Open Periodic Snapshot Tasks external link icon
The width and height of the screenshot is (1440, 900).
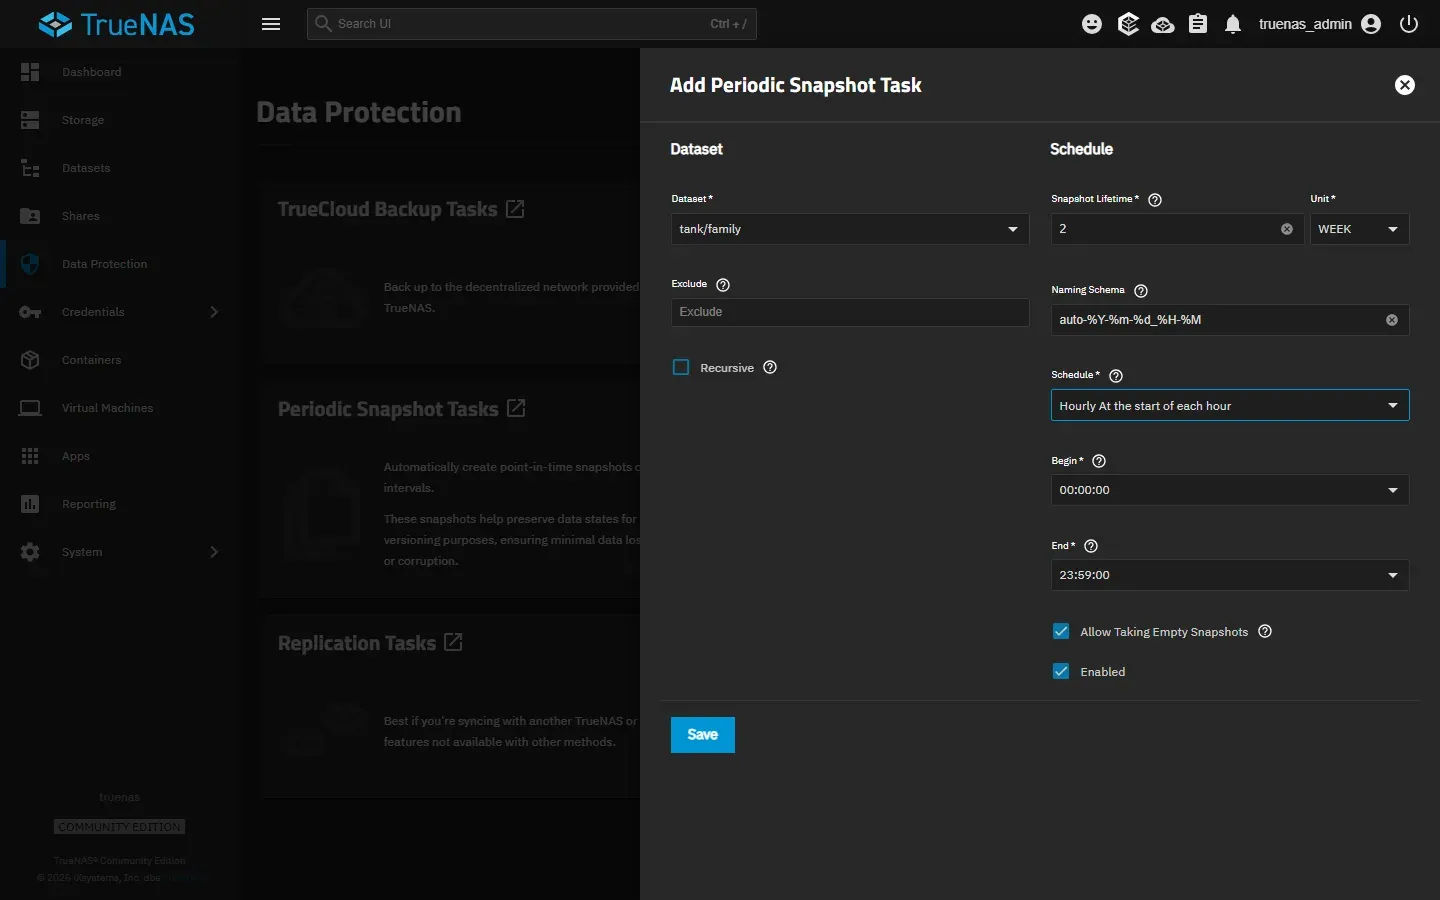click(x=516, y=408)
